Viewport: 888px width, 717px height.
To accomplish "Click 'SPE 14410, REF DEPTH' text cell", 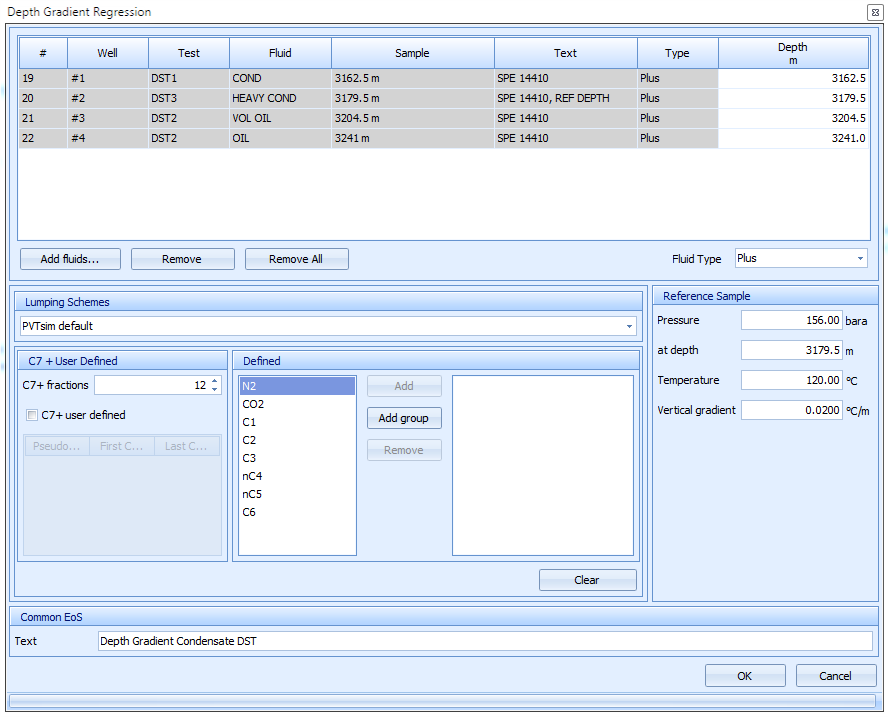I will (566, 98).
